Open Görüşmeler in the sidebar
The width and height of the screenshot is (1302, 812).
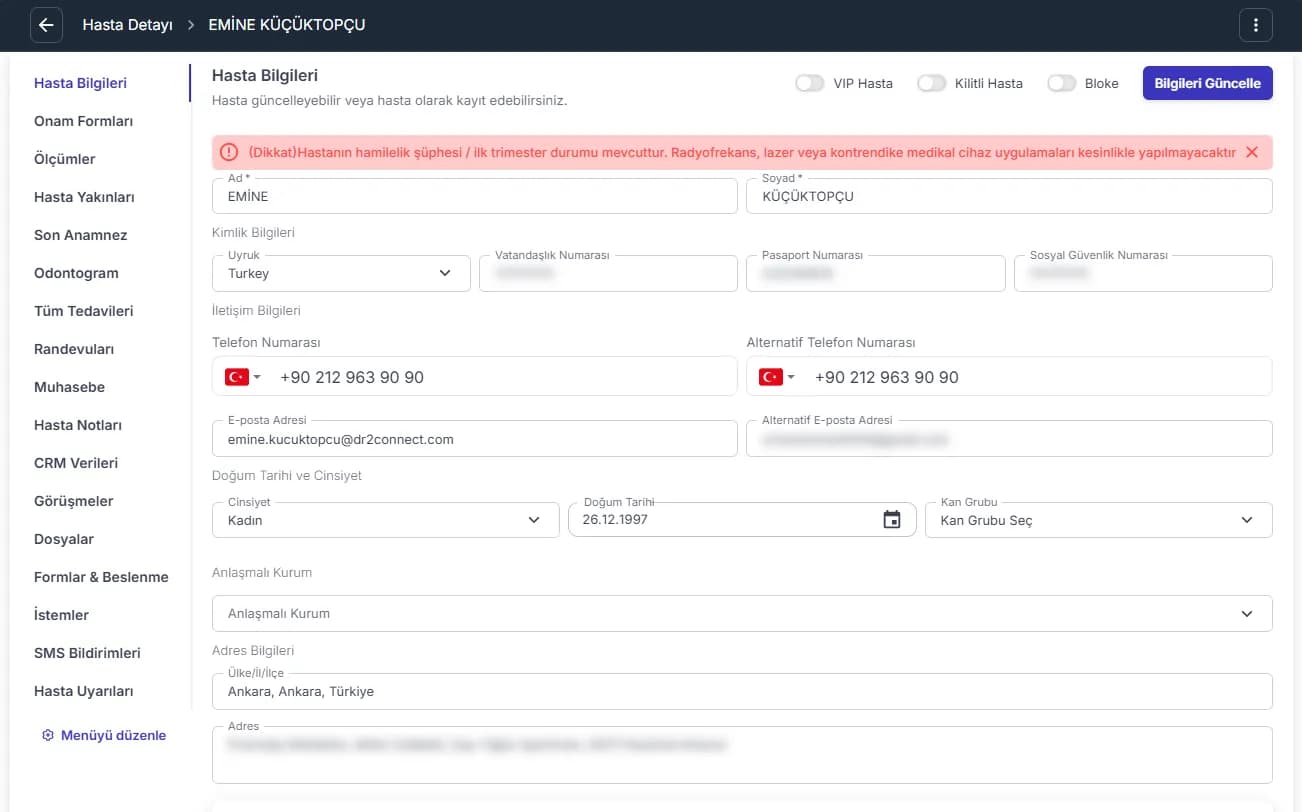74,501
